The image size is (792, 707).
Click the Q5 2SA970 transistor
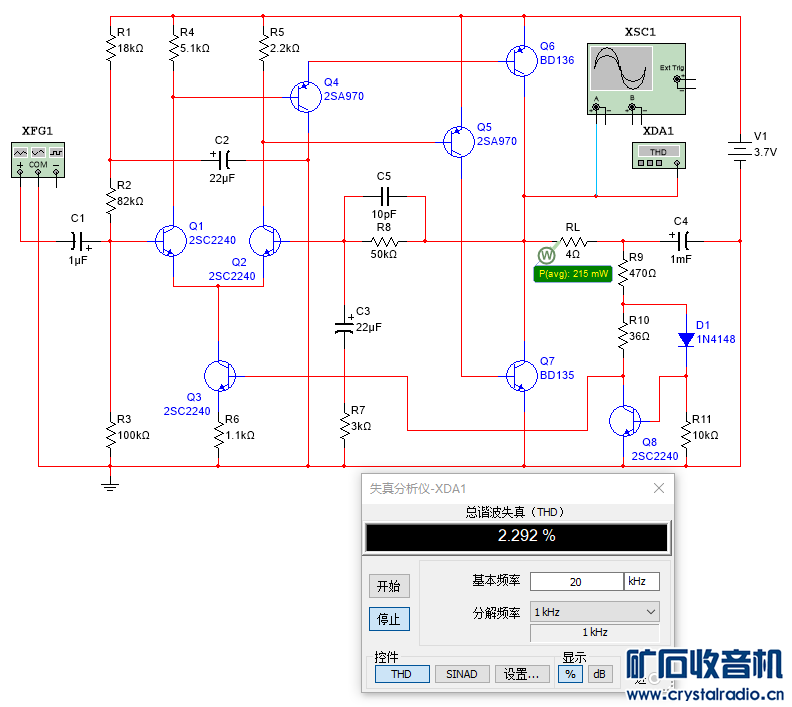(459, 142)
